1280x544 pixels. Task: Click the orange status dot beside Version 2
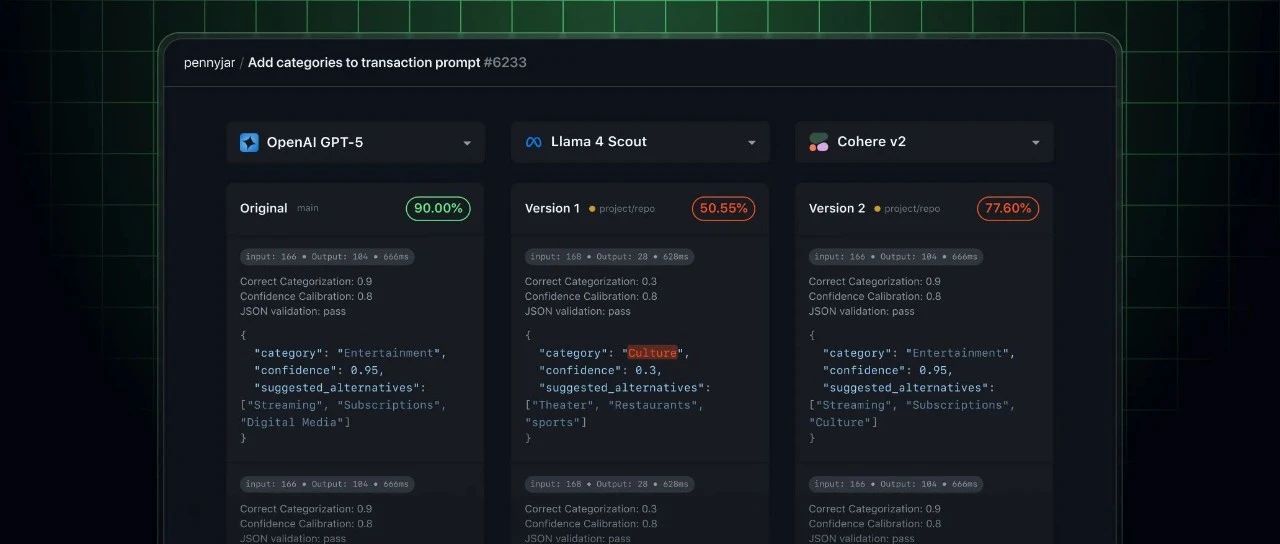point(877,209)
